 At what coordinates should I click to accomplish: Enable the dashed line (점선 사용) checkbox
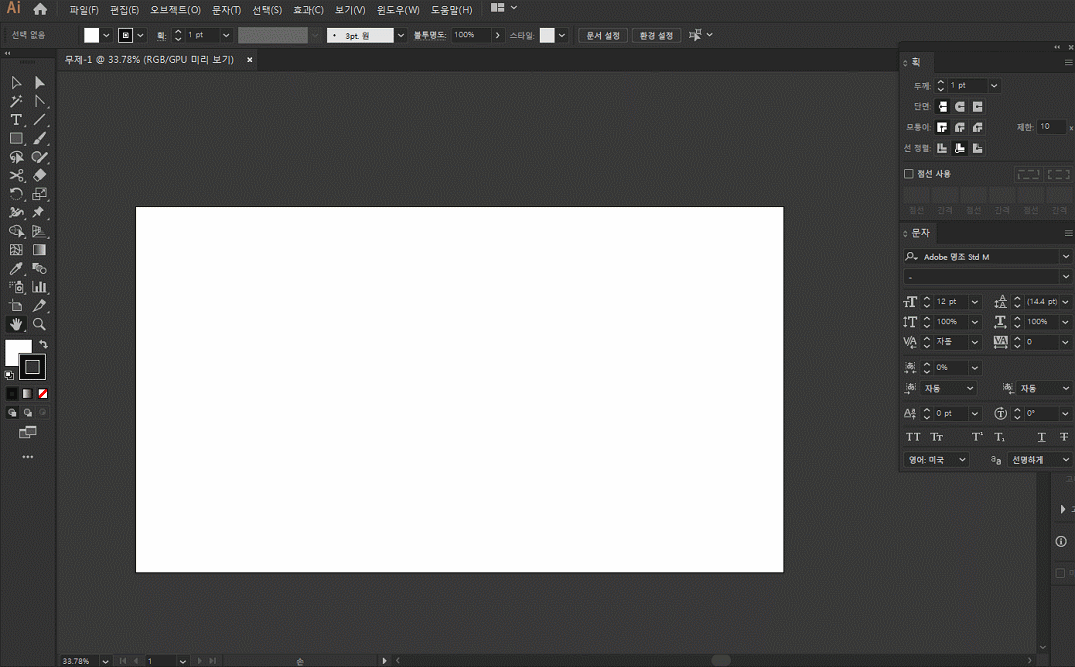[x=908, y=173]
